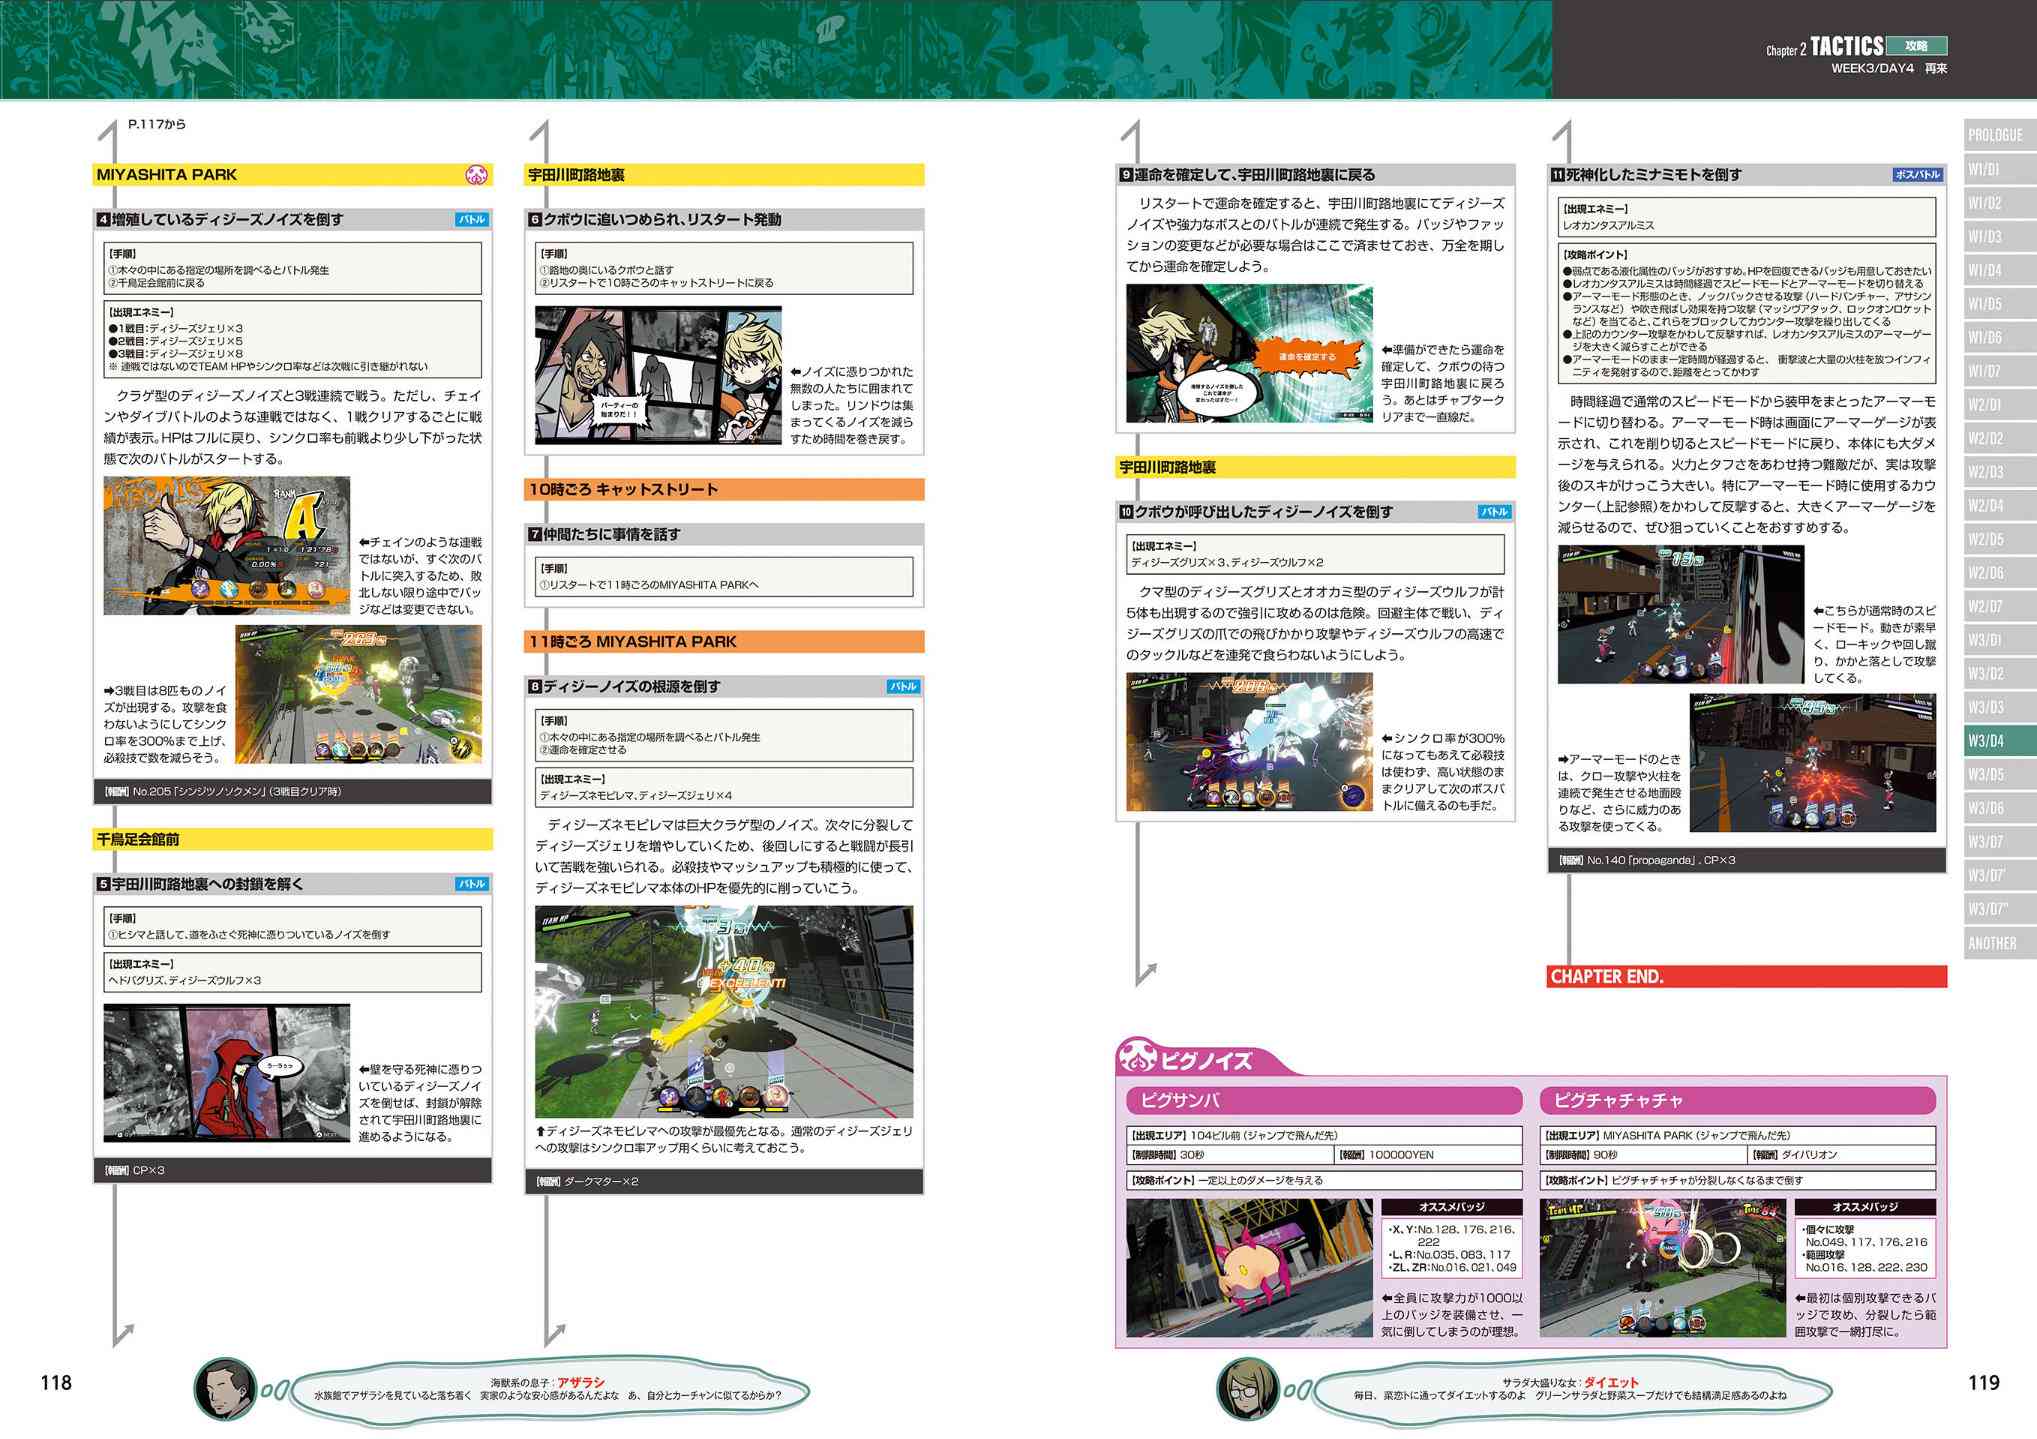
Task: Click the glasses woman portrait at bottom
Action: [1247, 1389]
